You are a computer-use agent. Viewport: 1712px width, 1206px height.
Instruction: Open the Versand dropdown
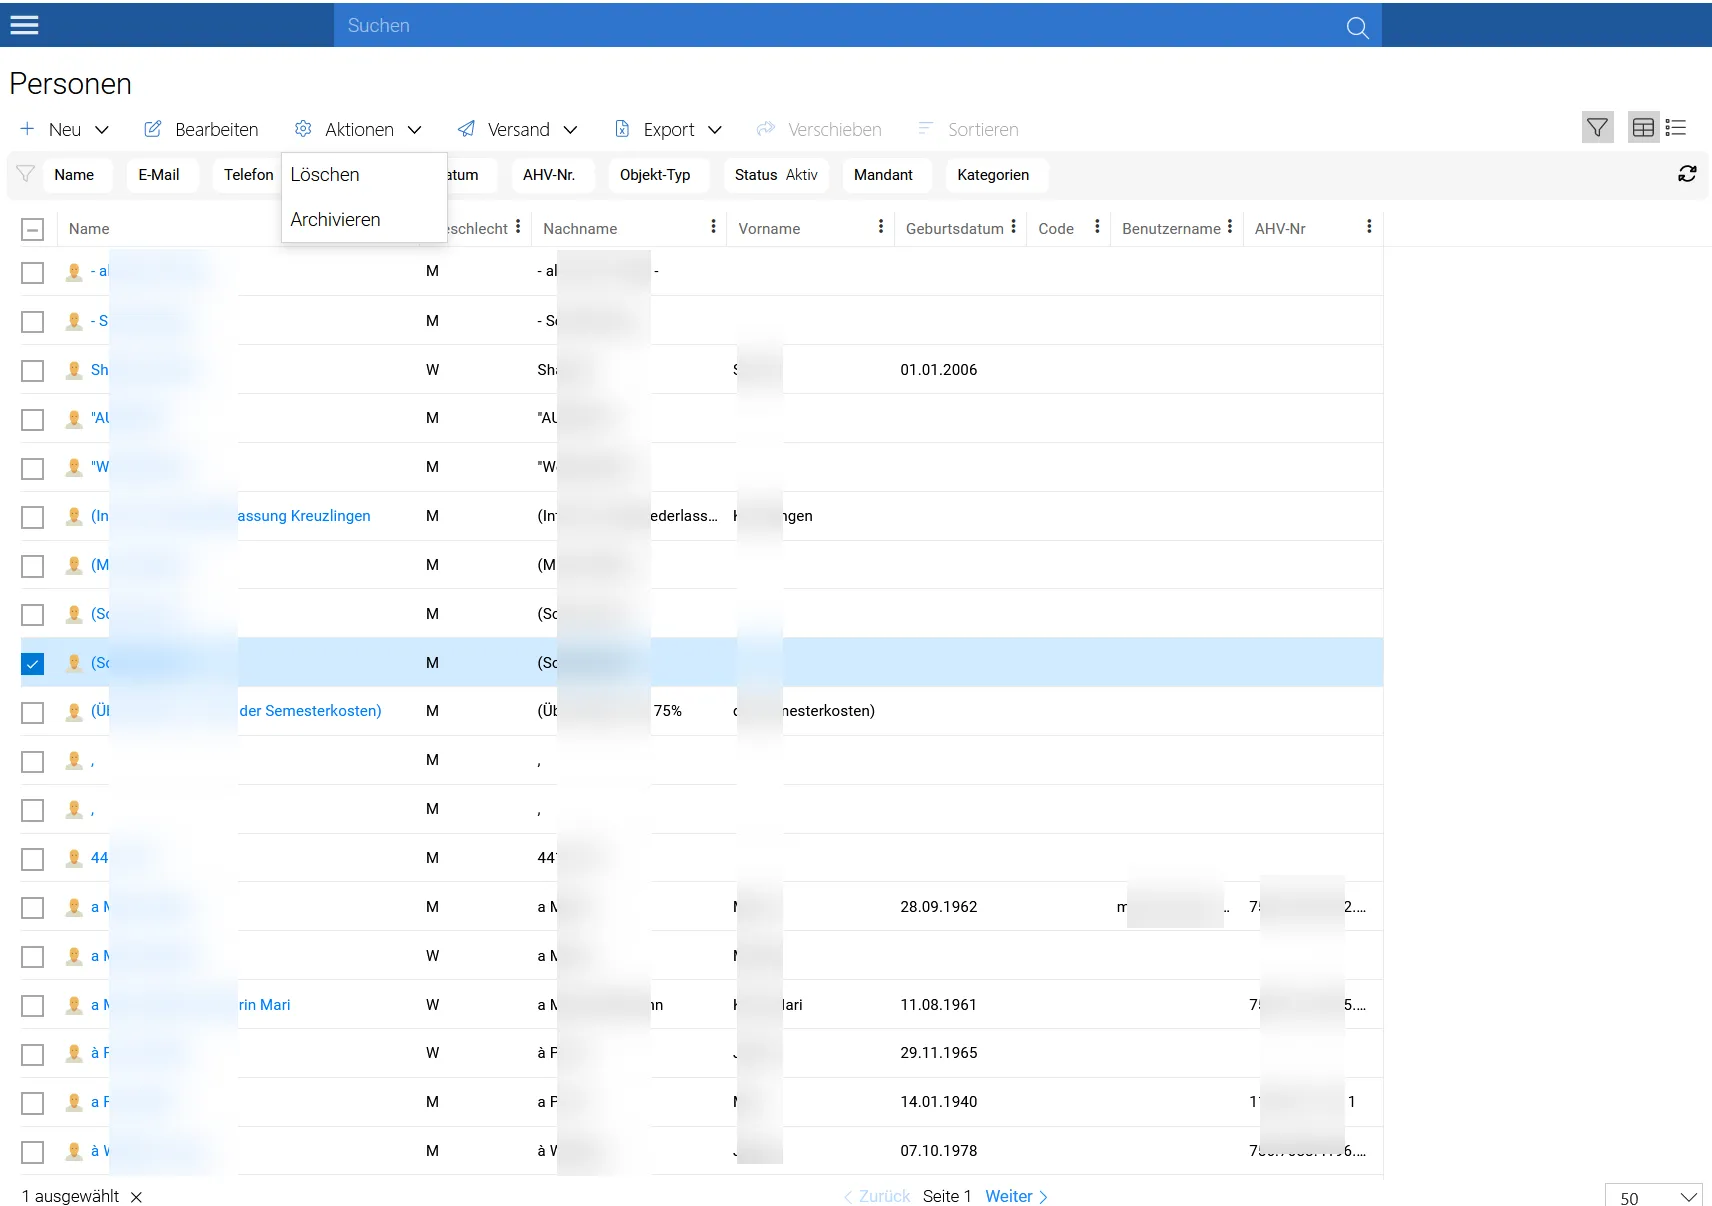pyautogui.click(x=518, y=129)
